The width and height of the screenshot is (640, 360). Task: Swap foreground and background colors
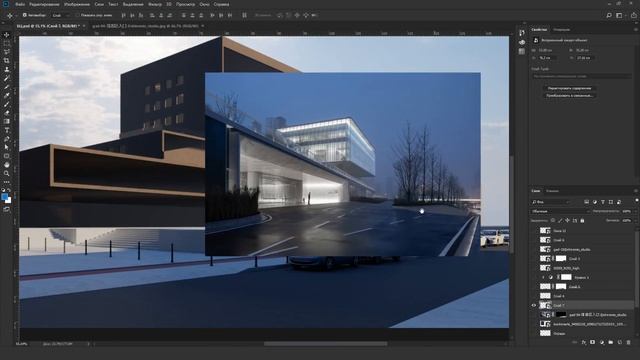tap(9, 191)
